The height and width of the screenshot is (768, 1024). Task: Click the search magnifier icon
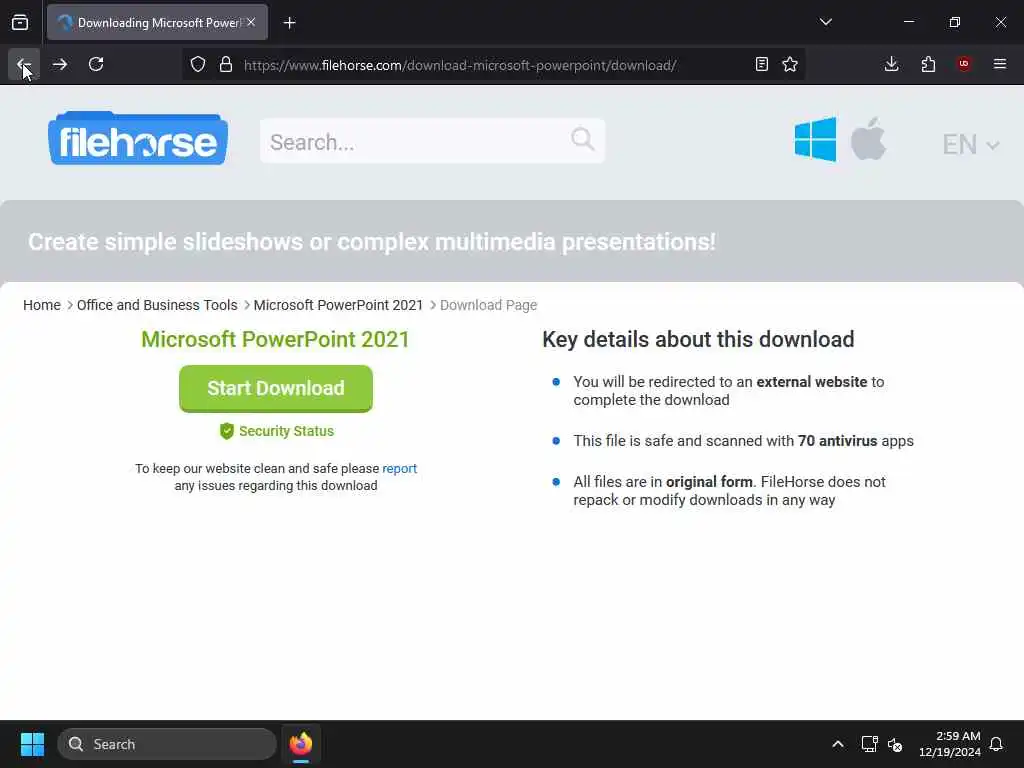pyautogui.click(x=583, y=139)
